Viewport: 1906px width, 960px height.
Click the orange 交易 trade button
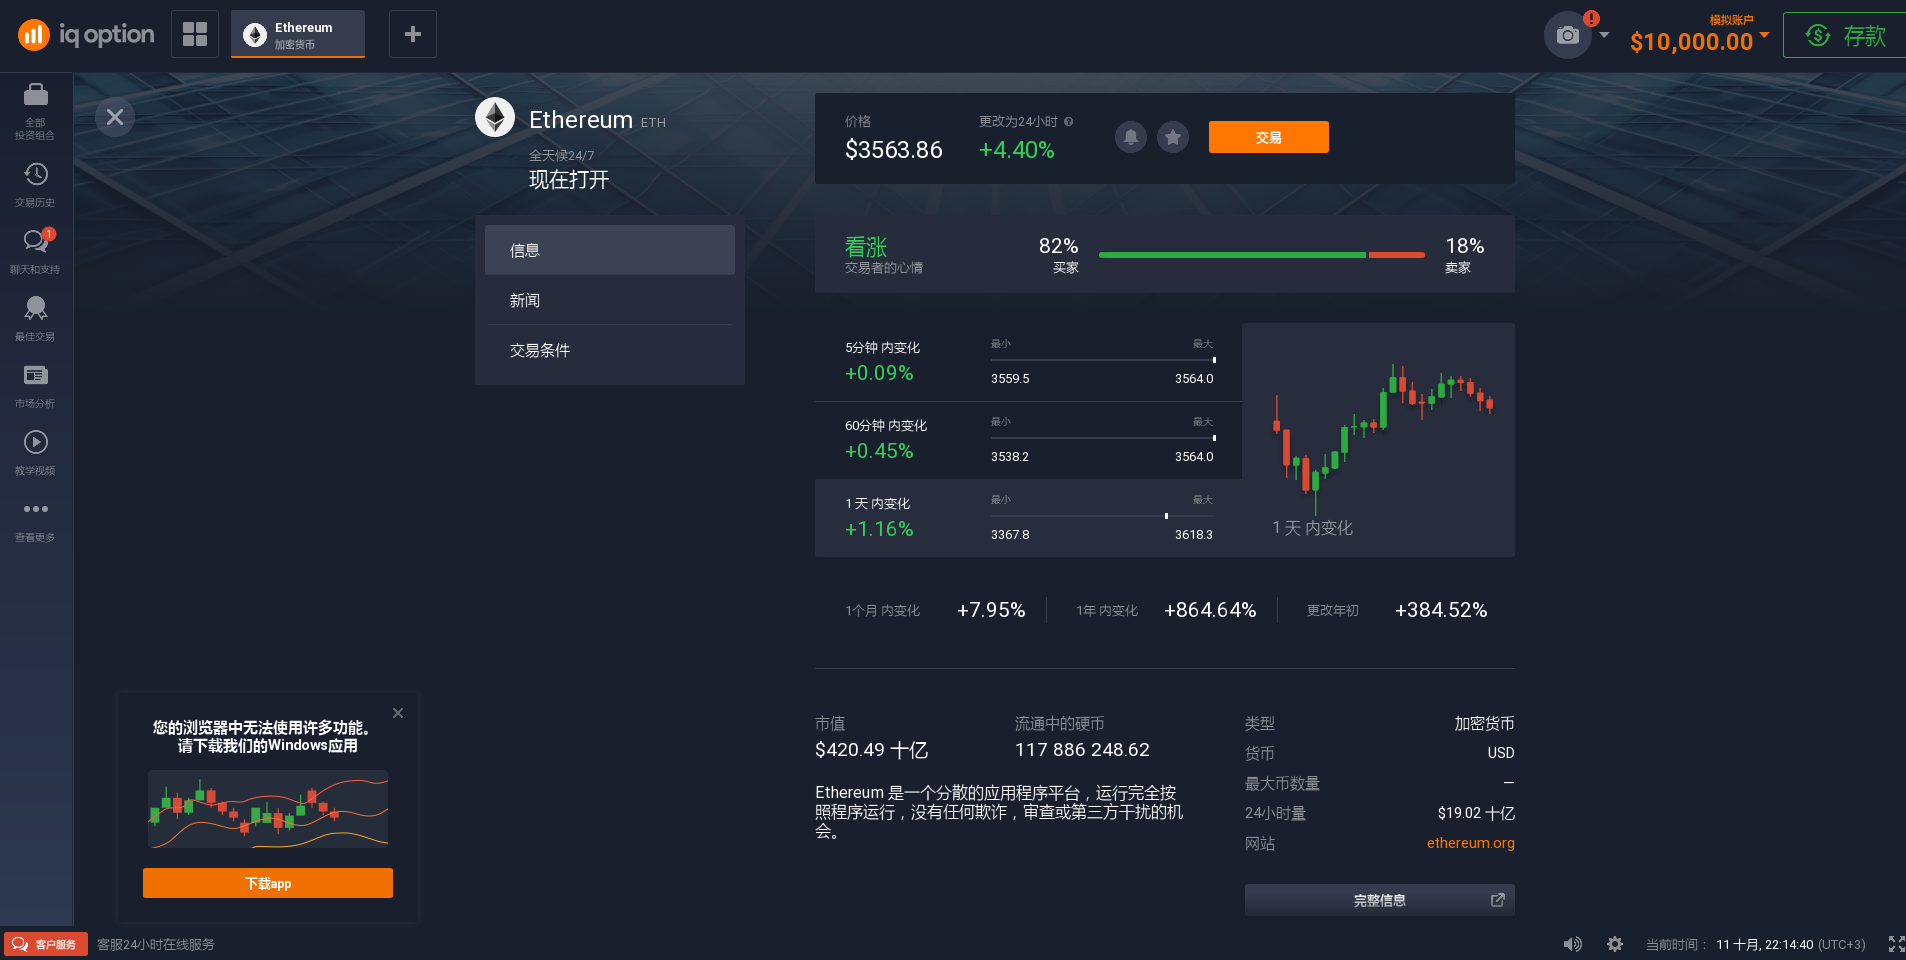(1267, 137)
